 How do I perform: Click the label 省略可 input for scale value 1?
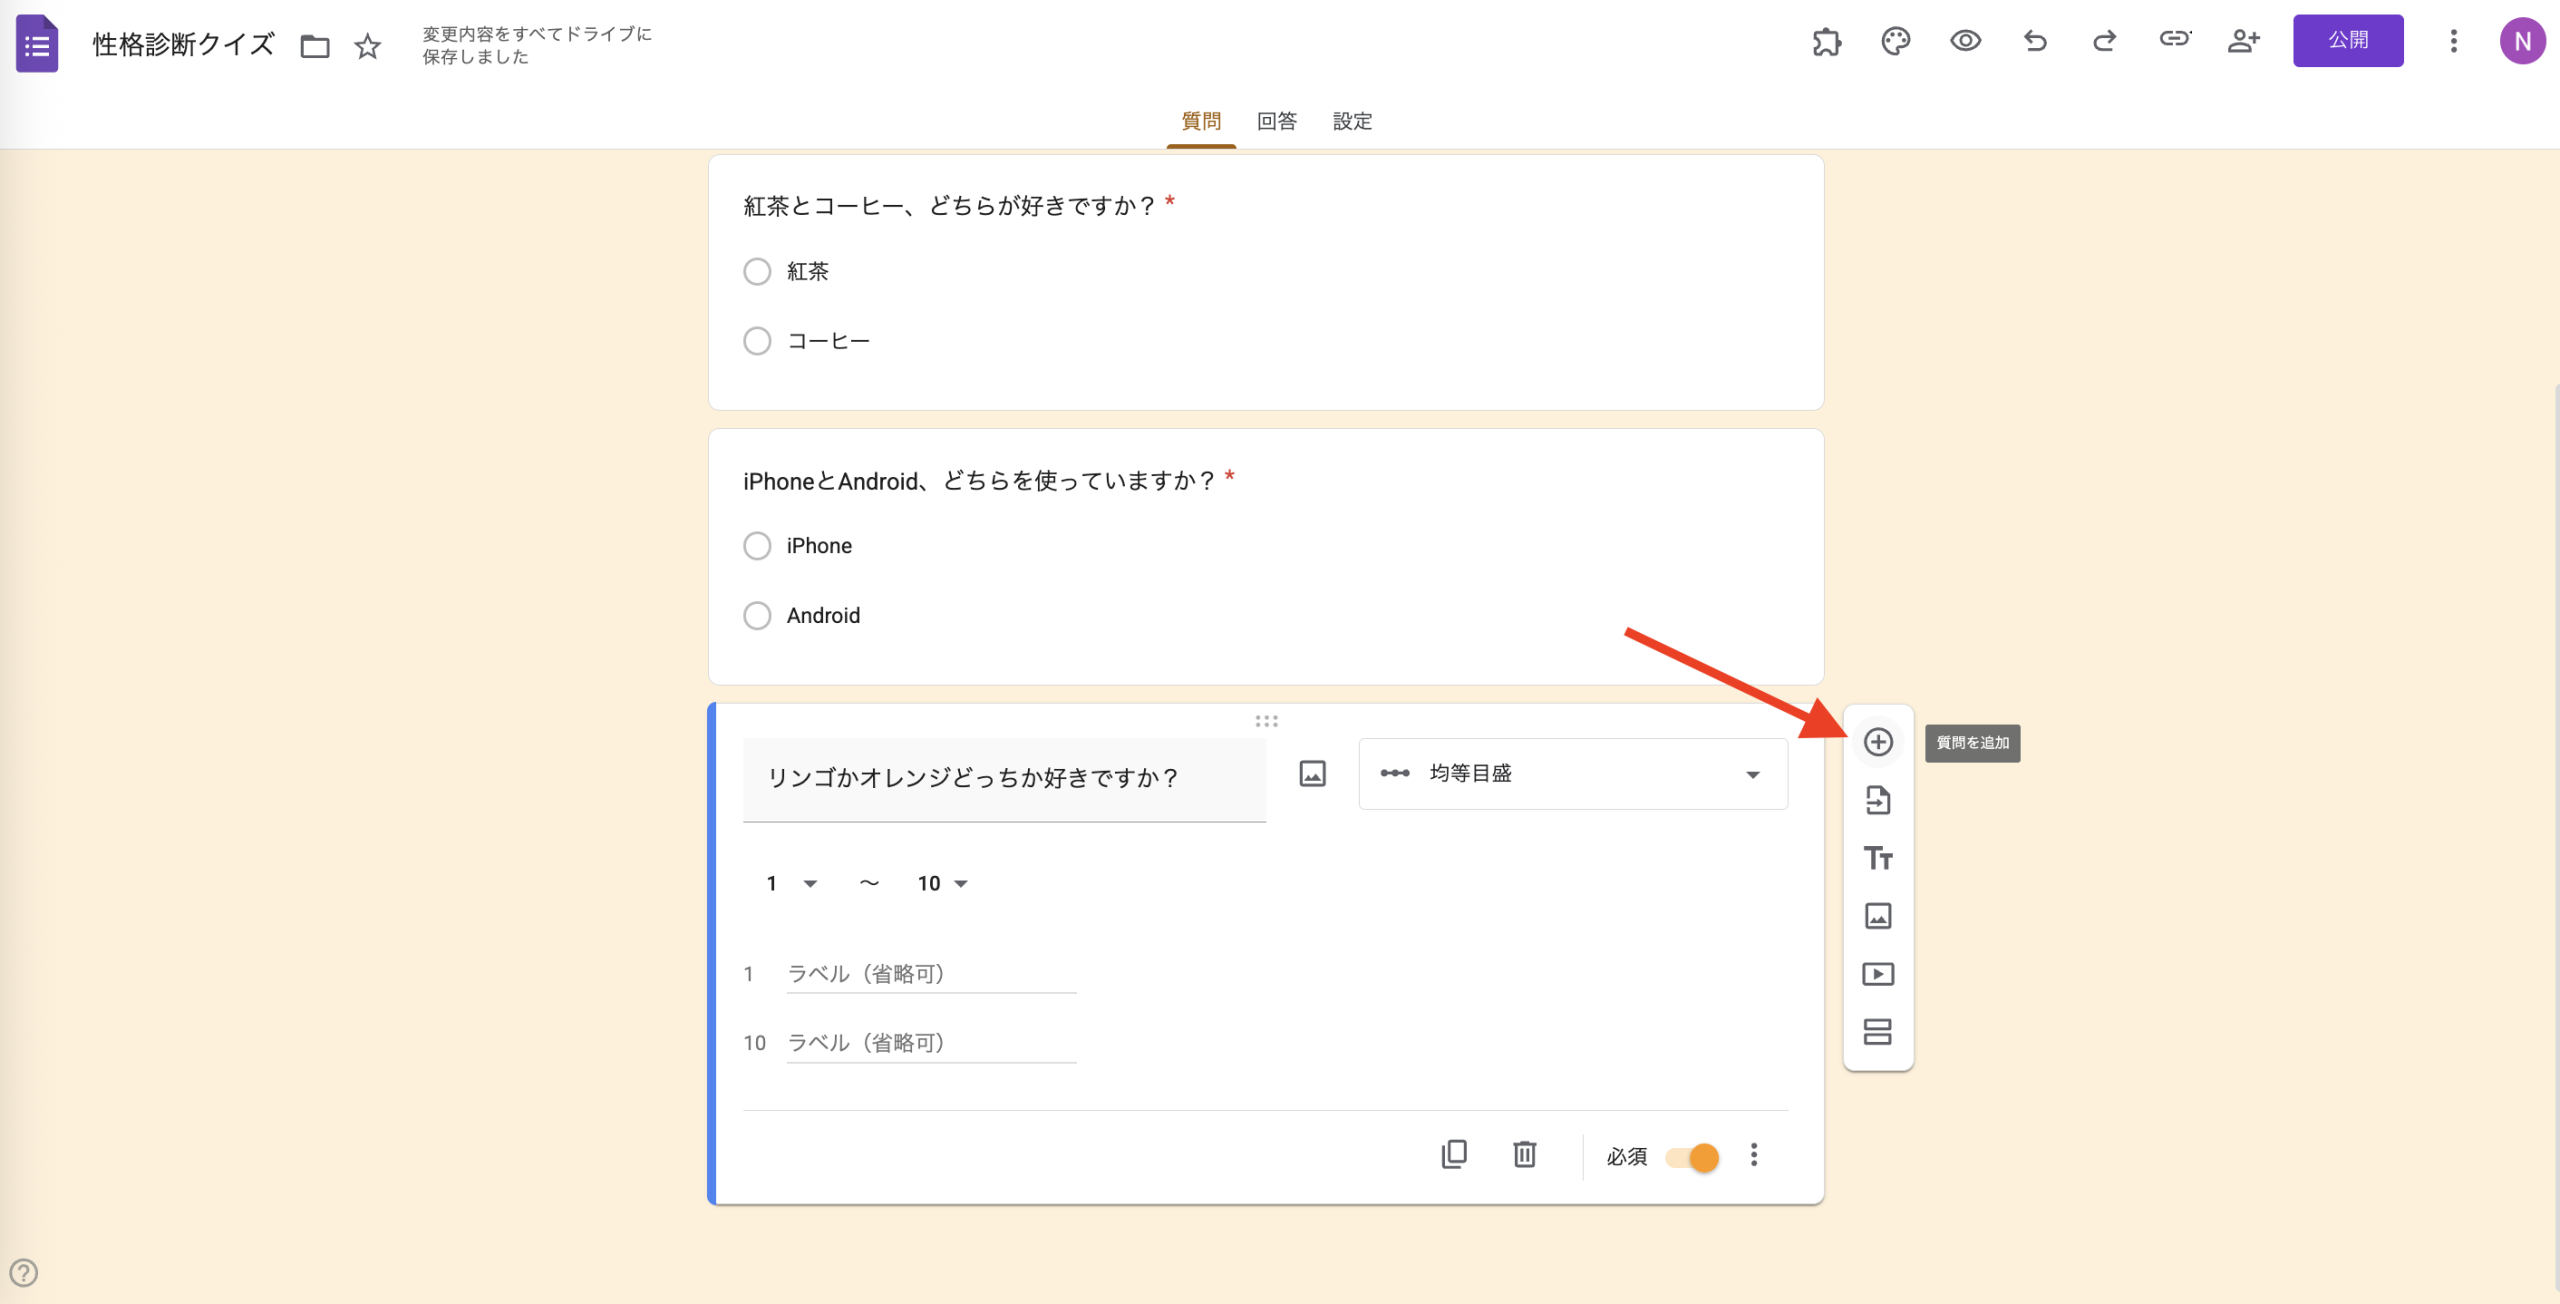pos(930,972)
